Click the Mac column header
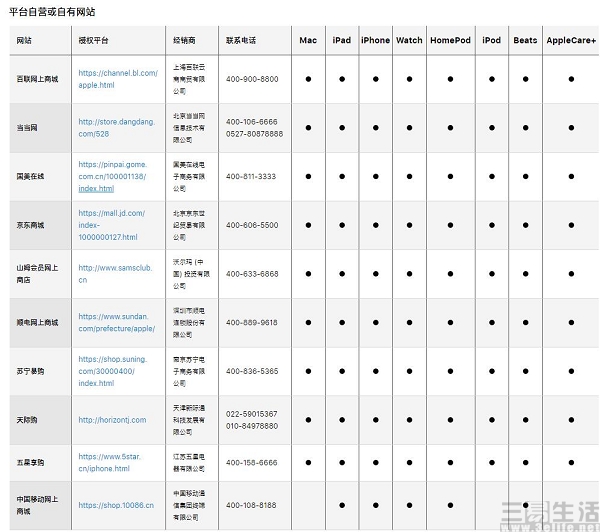600x532 pixels. click(308, 40)
